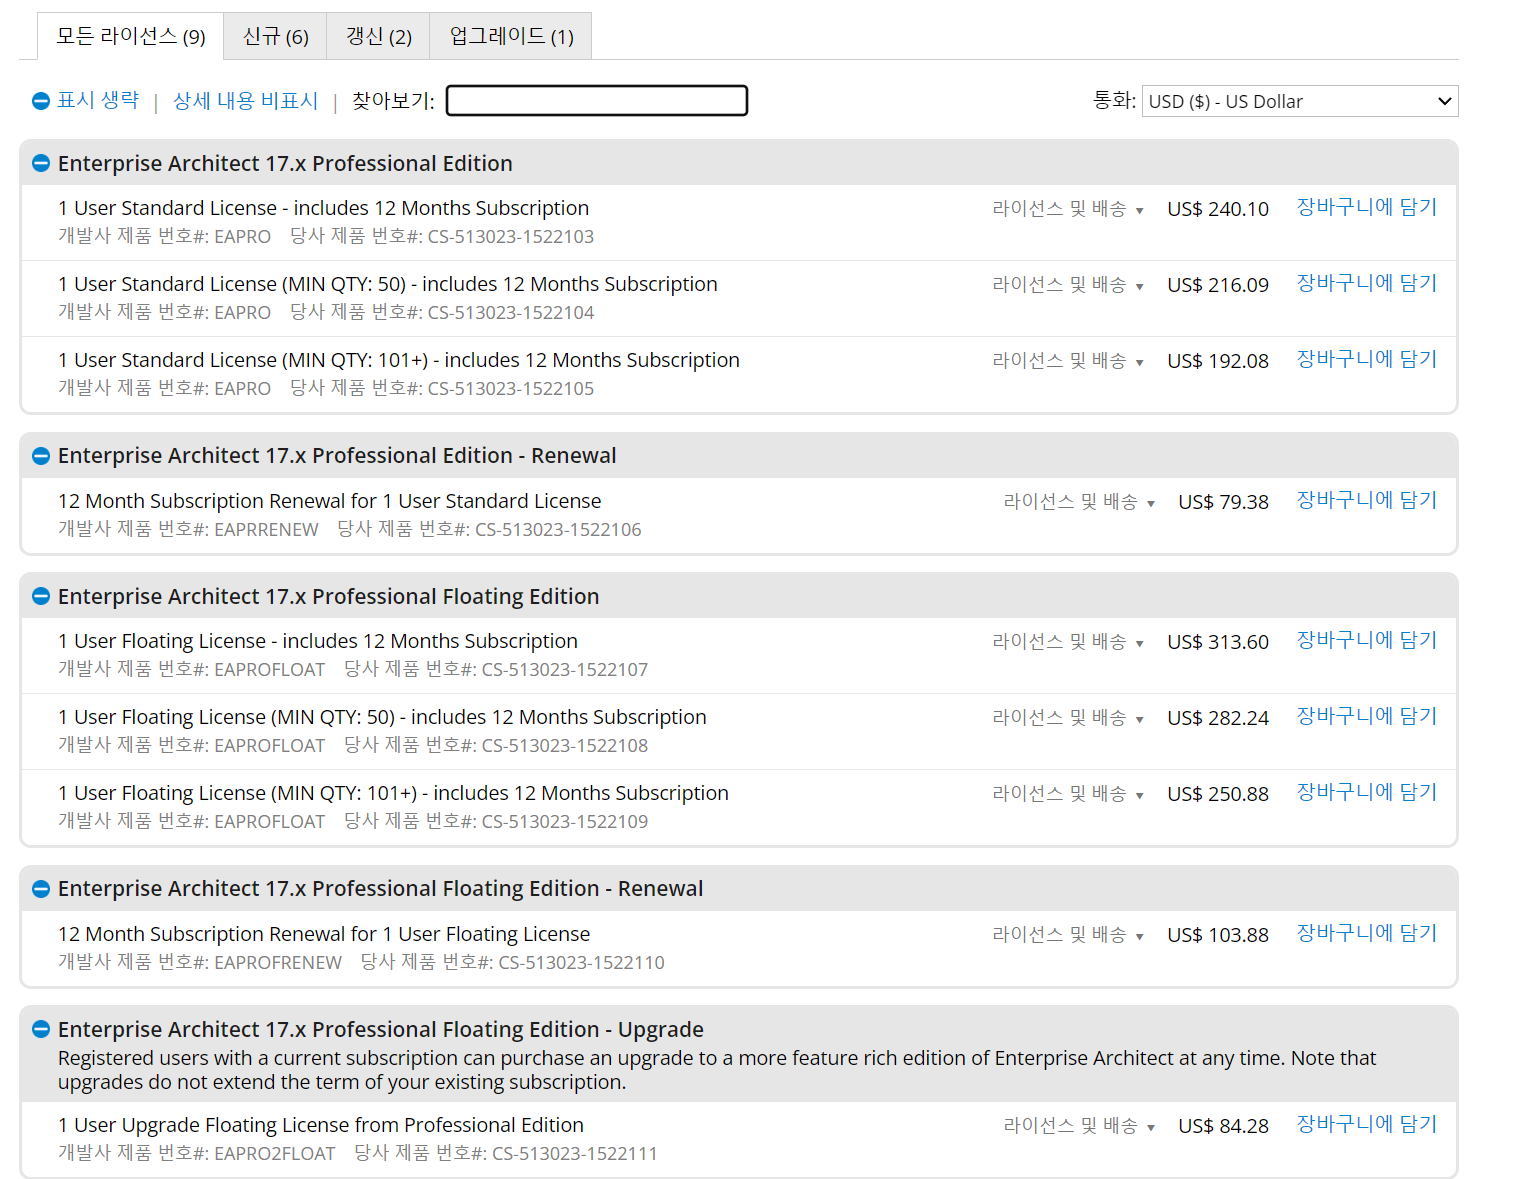1524x1179 pixels.
Task: Select '12 Month Subscription Renewal for 1 User Standard License'
Action: coord(329,501)
